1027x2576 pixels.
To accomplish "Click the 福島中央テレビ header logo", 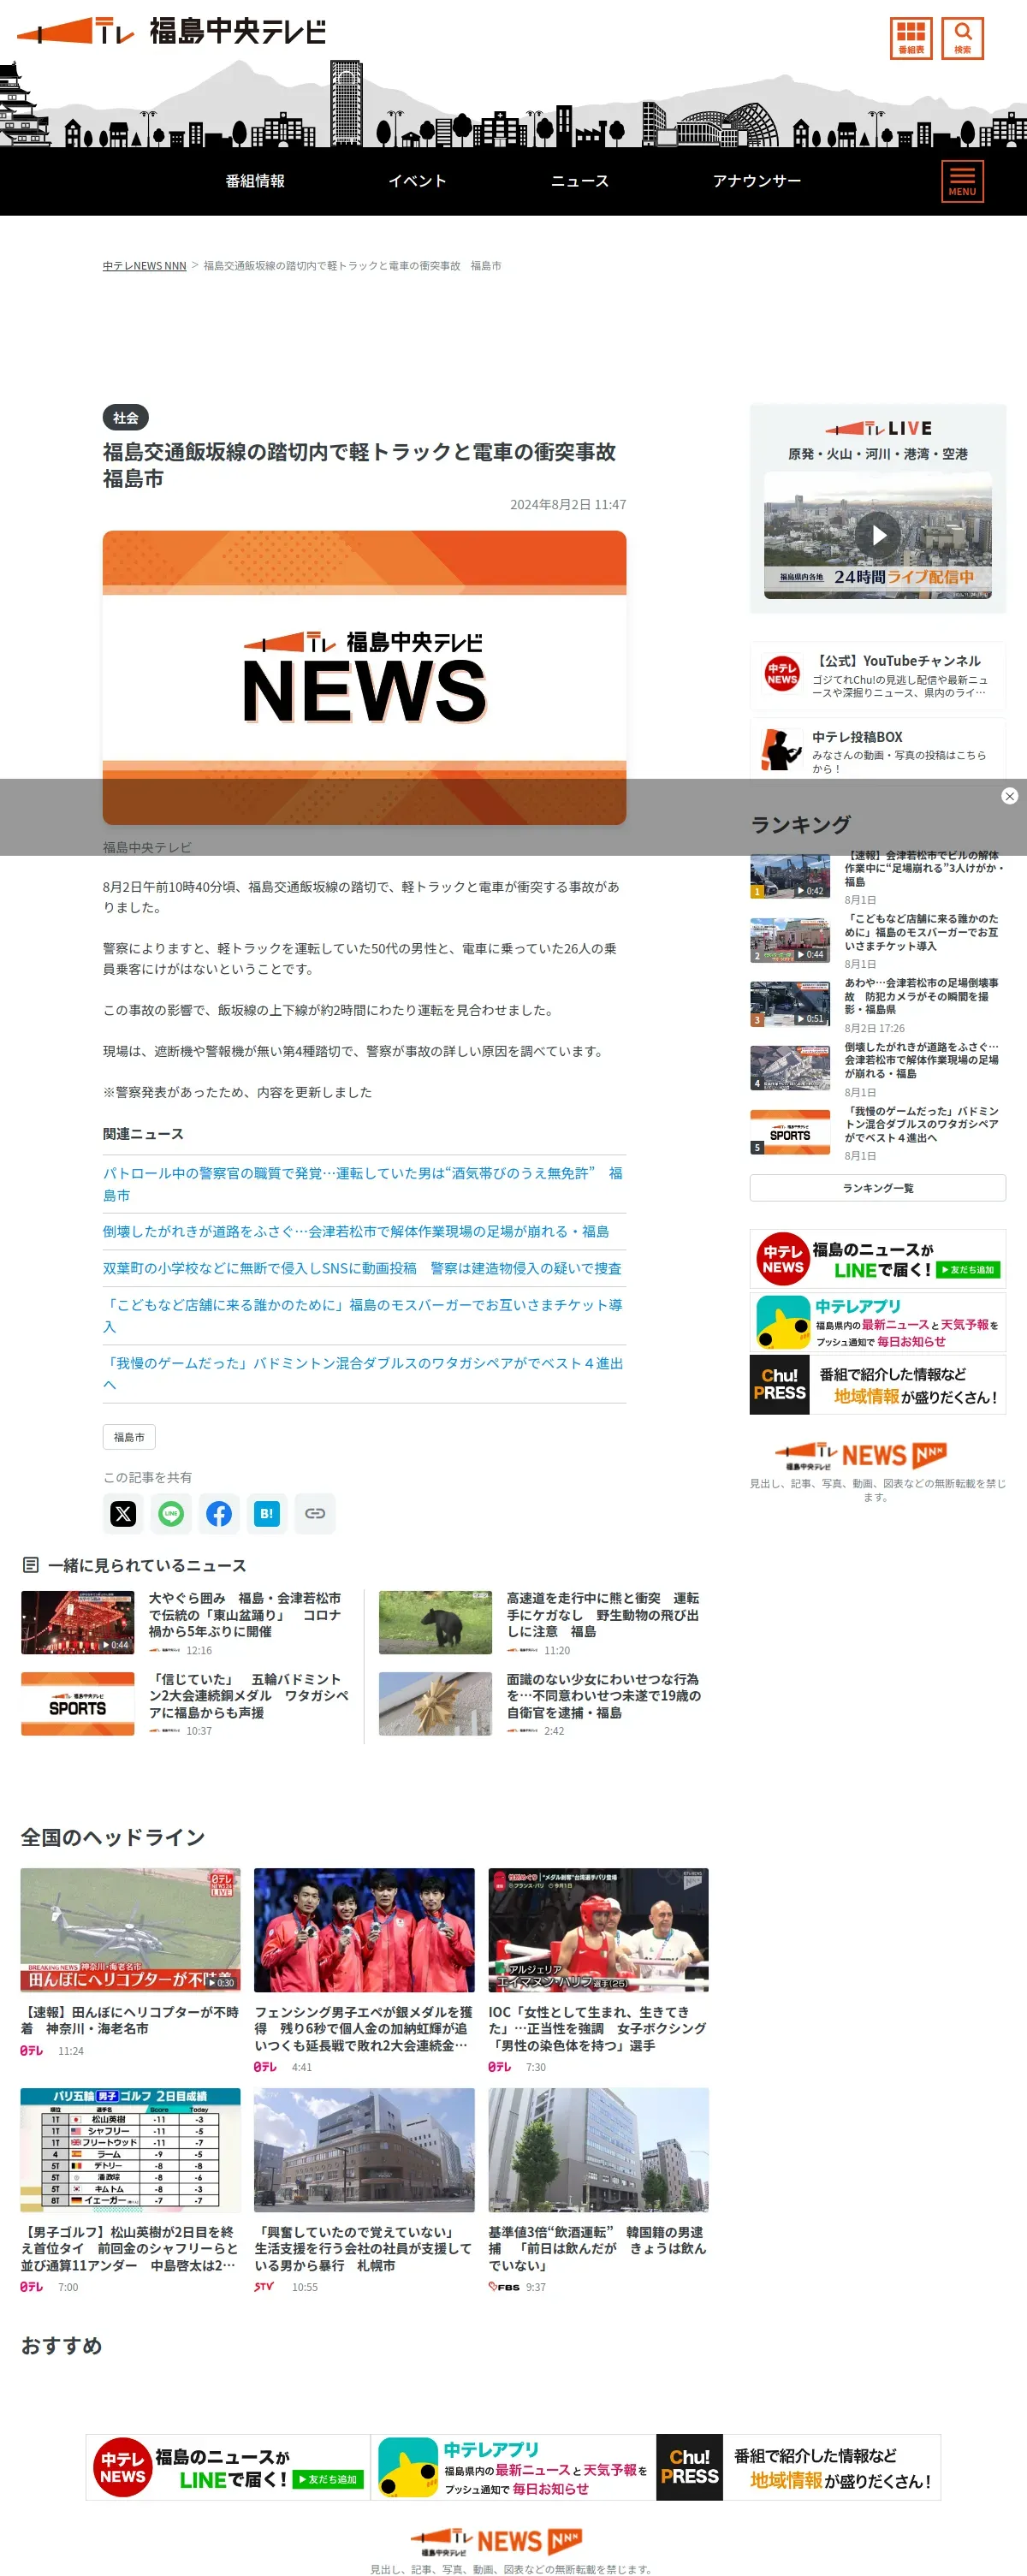I will point(171,31).
